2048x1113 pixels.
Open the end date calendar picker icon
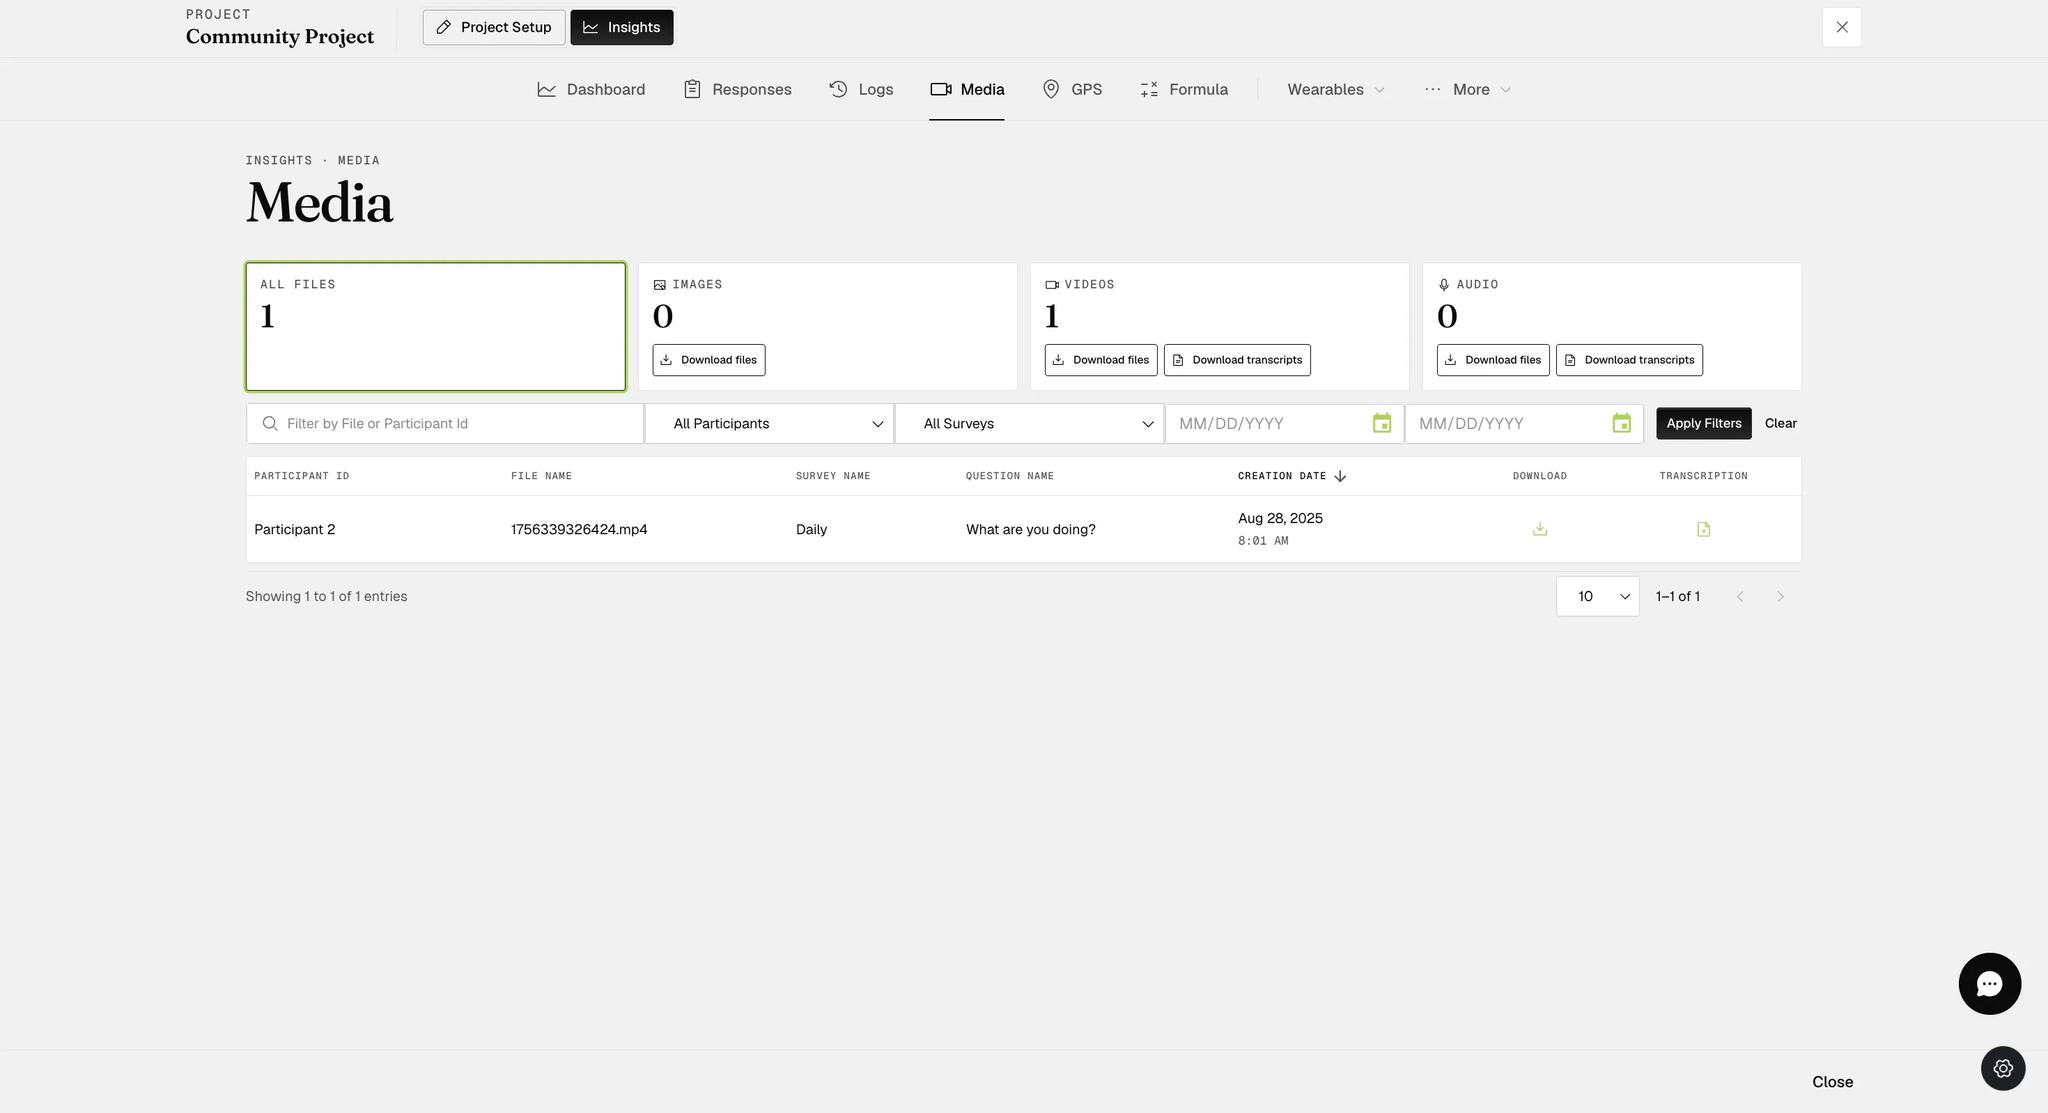tap(1622, 424)
